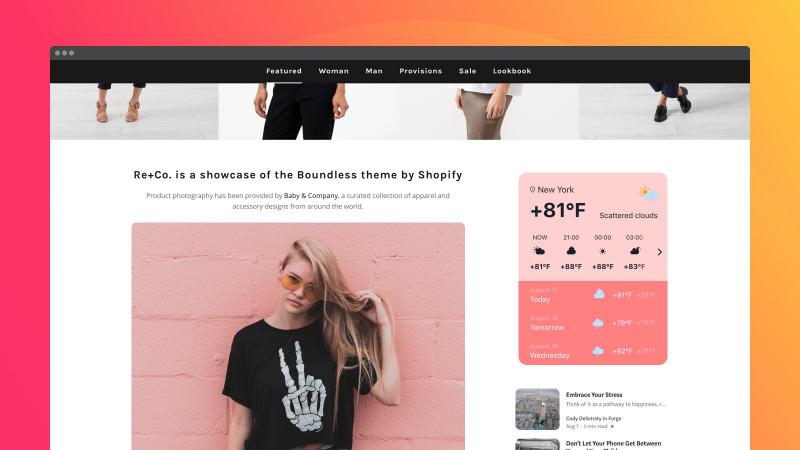Click Today's forecast cloud icon
This screenshot has height=450, width=800.
[599, 294]
